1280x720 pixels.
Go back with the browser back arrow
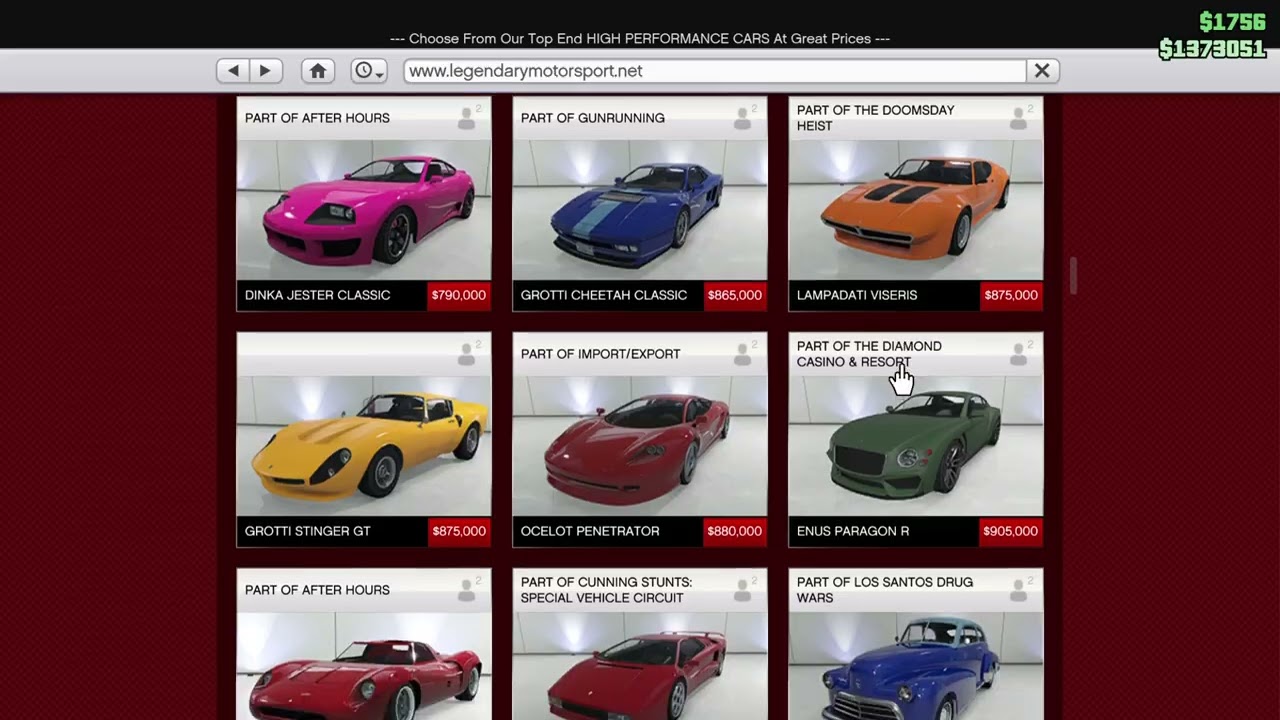pyautogui.click(x=233, y=71)
